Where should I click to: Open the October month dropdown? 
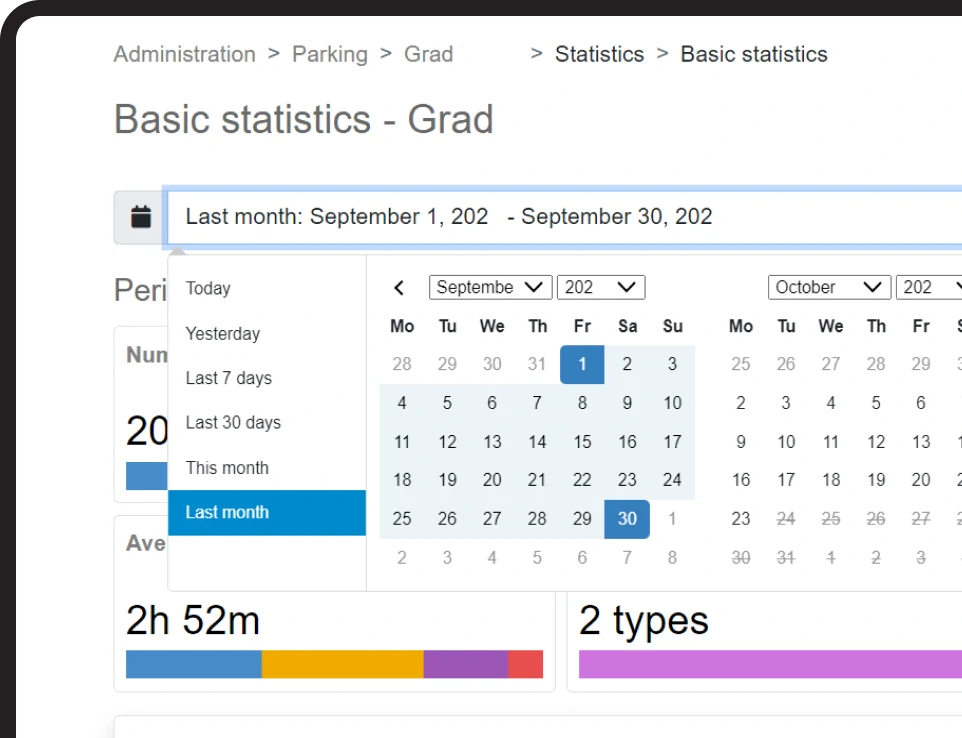point(829,287)
